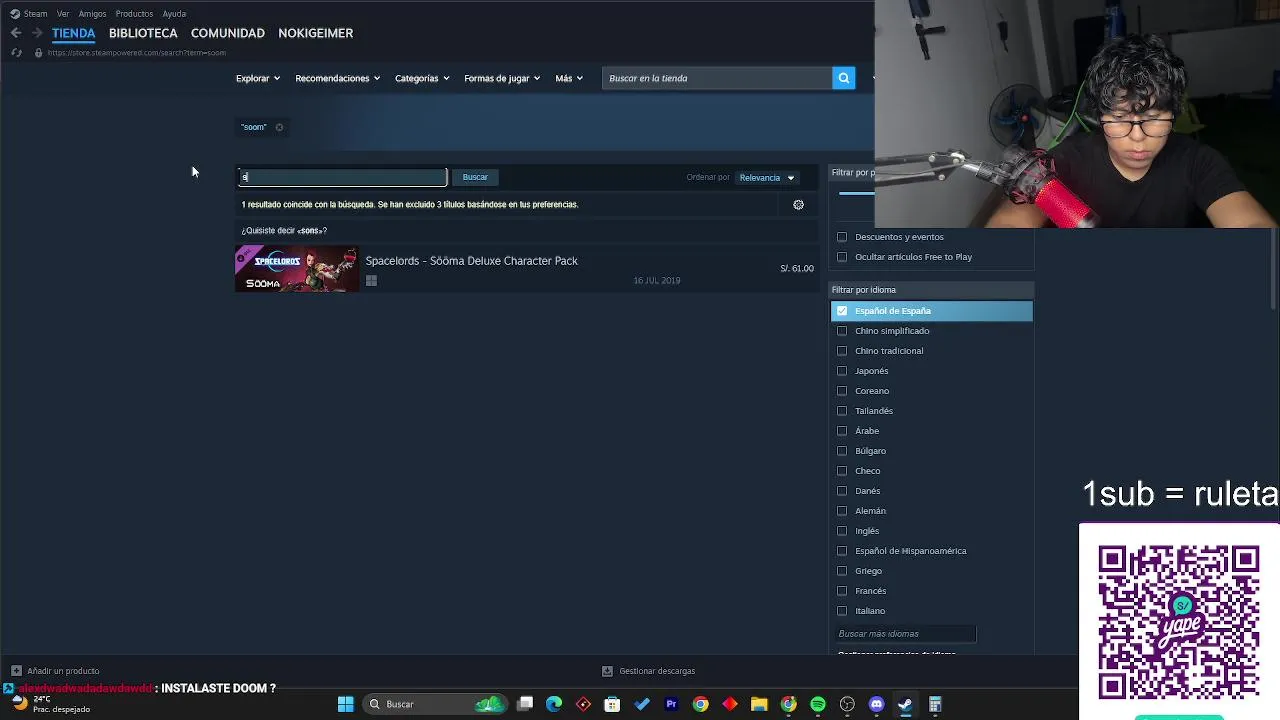Click Añadir un producto

coord(63,671)
